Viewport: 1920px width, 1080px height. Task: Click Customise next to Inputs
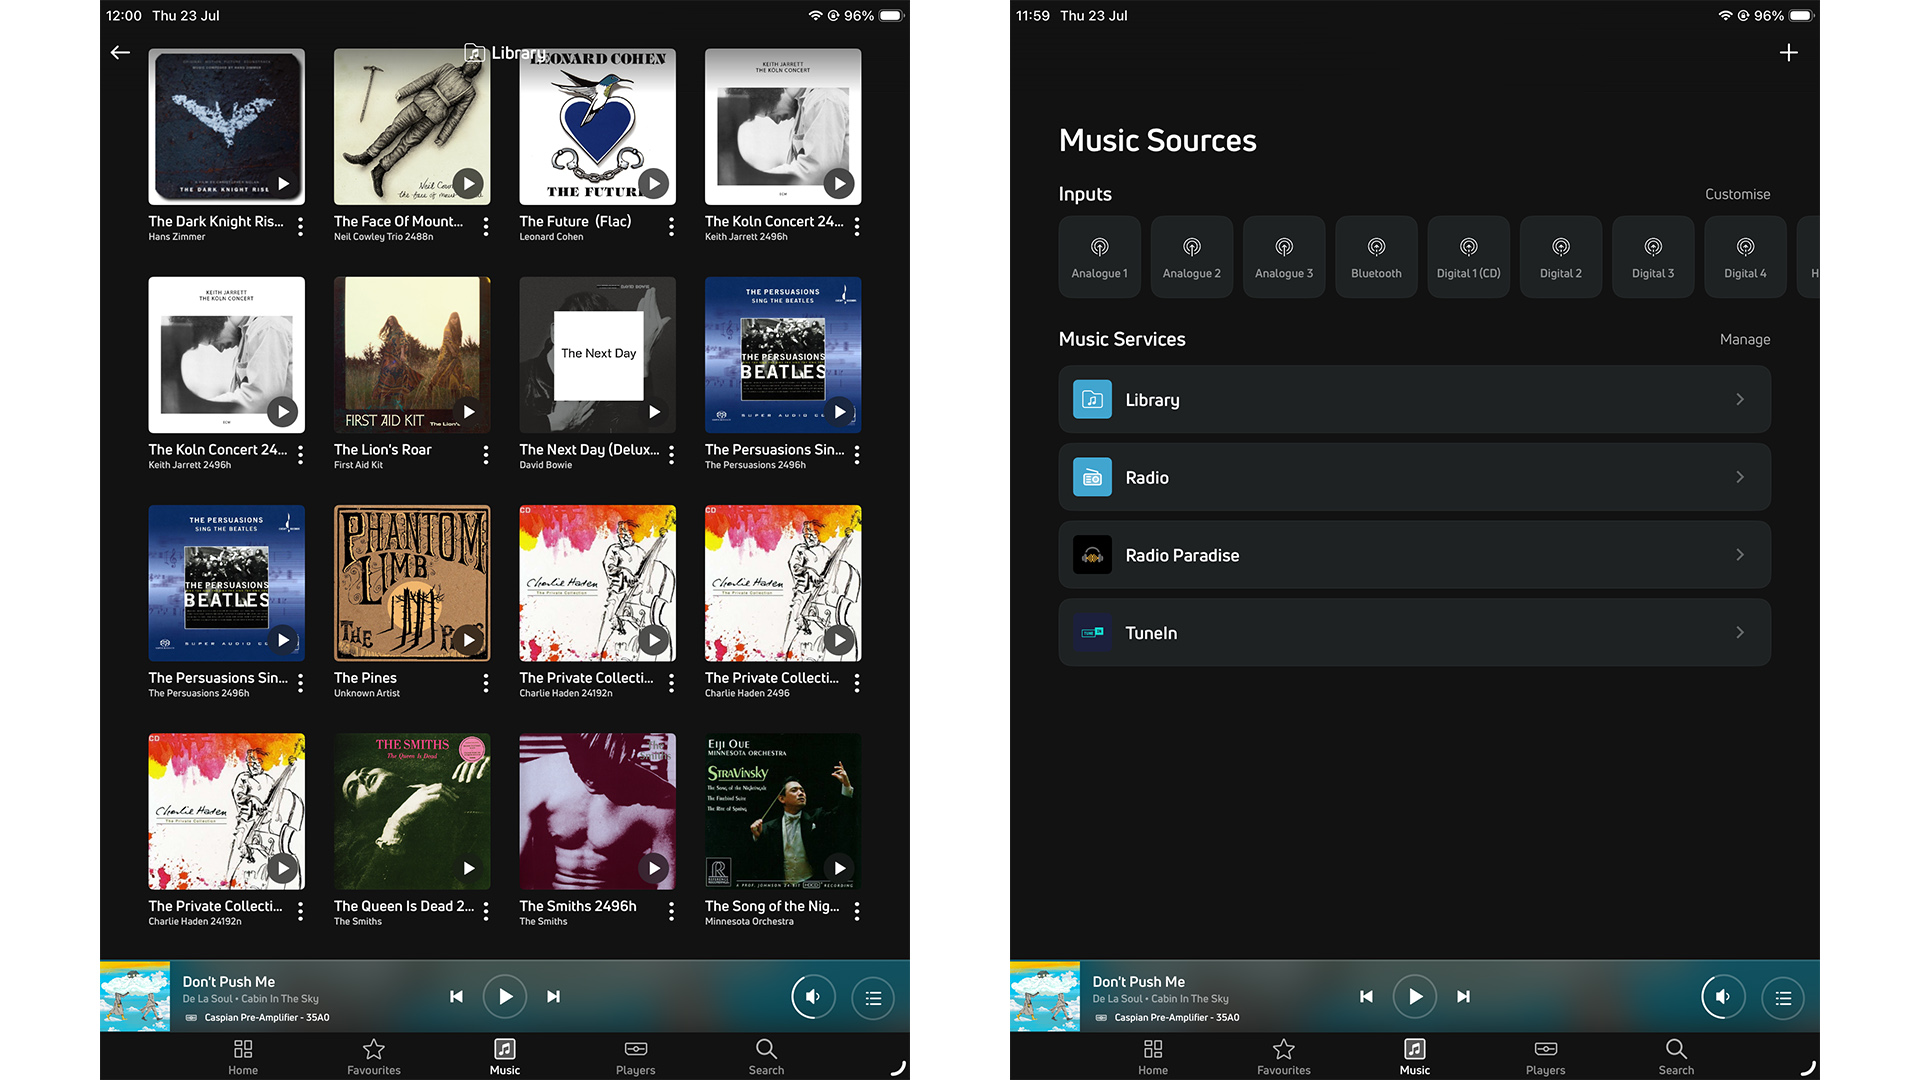click(x=1737, y=194)
